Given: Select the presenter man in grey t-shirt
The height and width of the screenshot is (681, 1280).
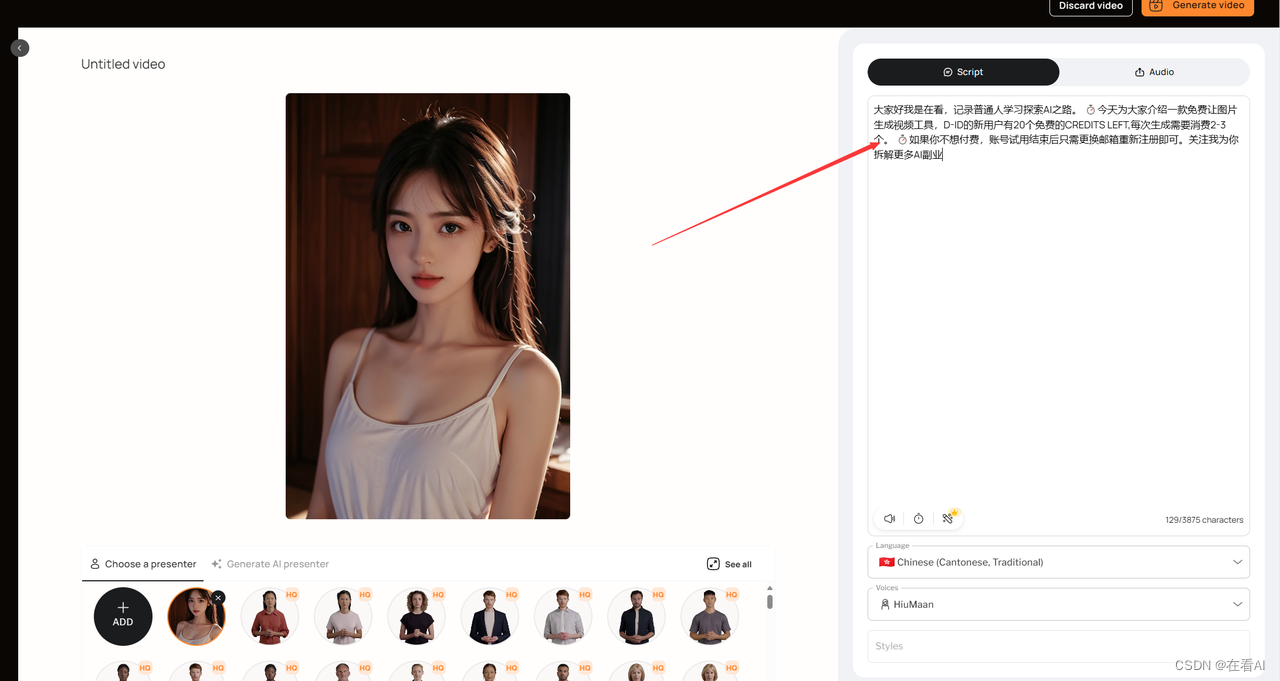Looking at the screenshot, I should point(710,616).
